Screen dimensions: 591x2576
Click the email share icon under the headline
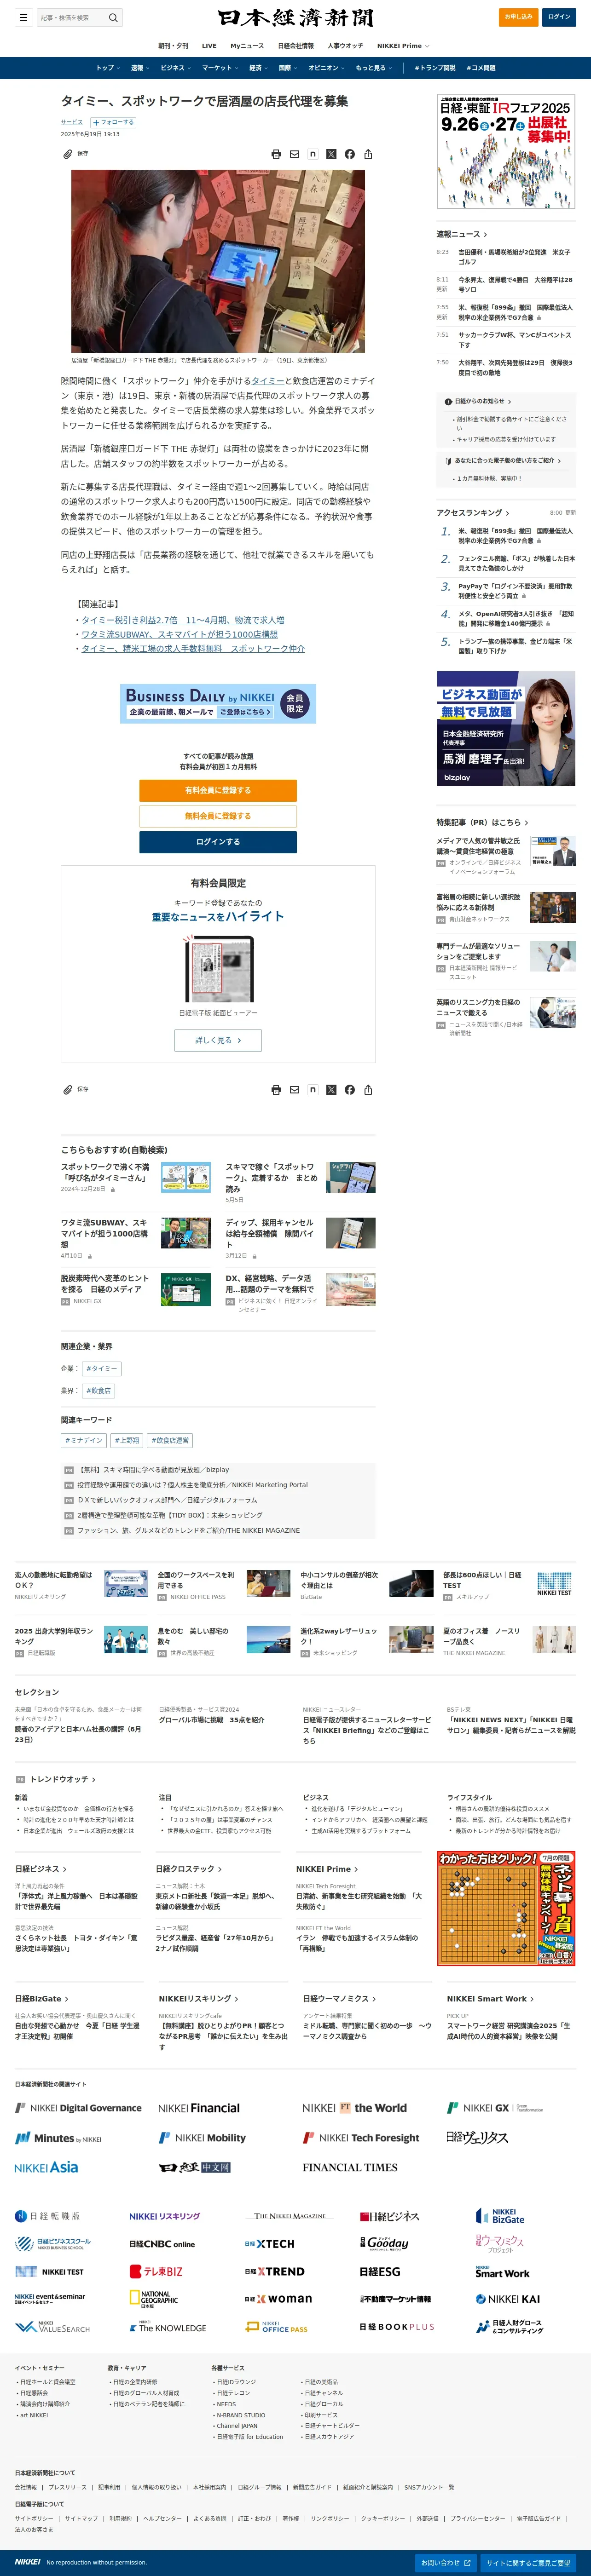click(294, 154)
